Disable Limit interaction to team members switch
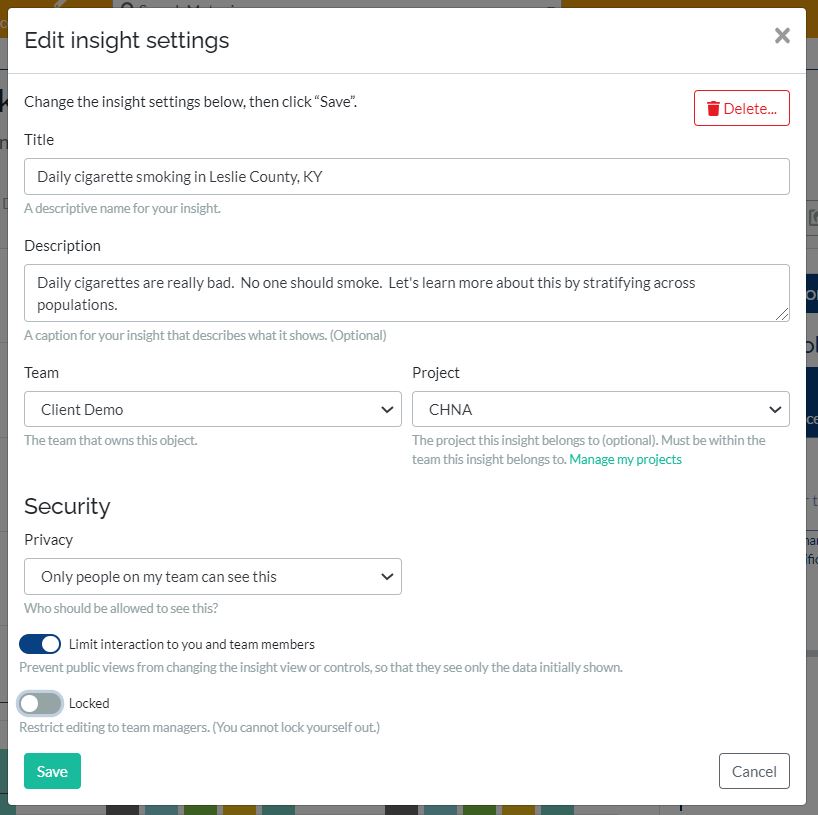This screenshot has width=818, height=815. 40,644
